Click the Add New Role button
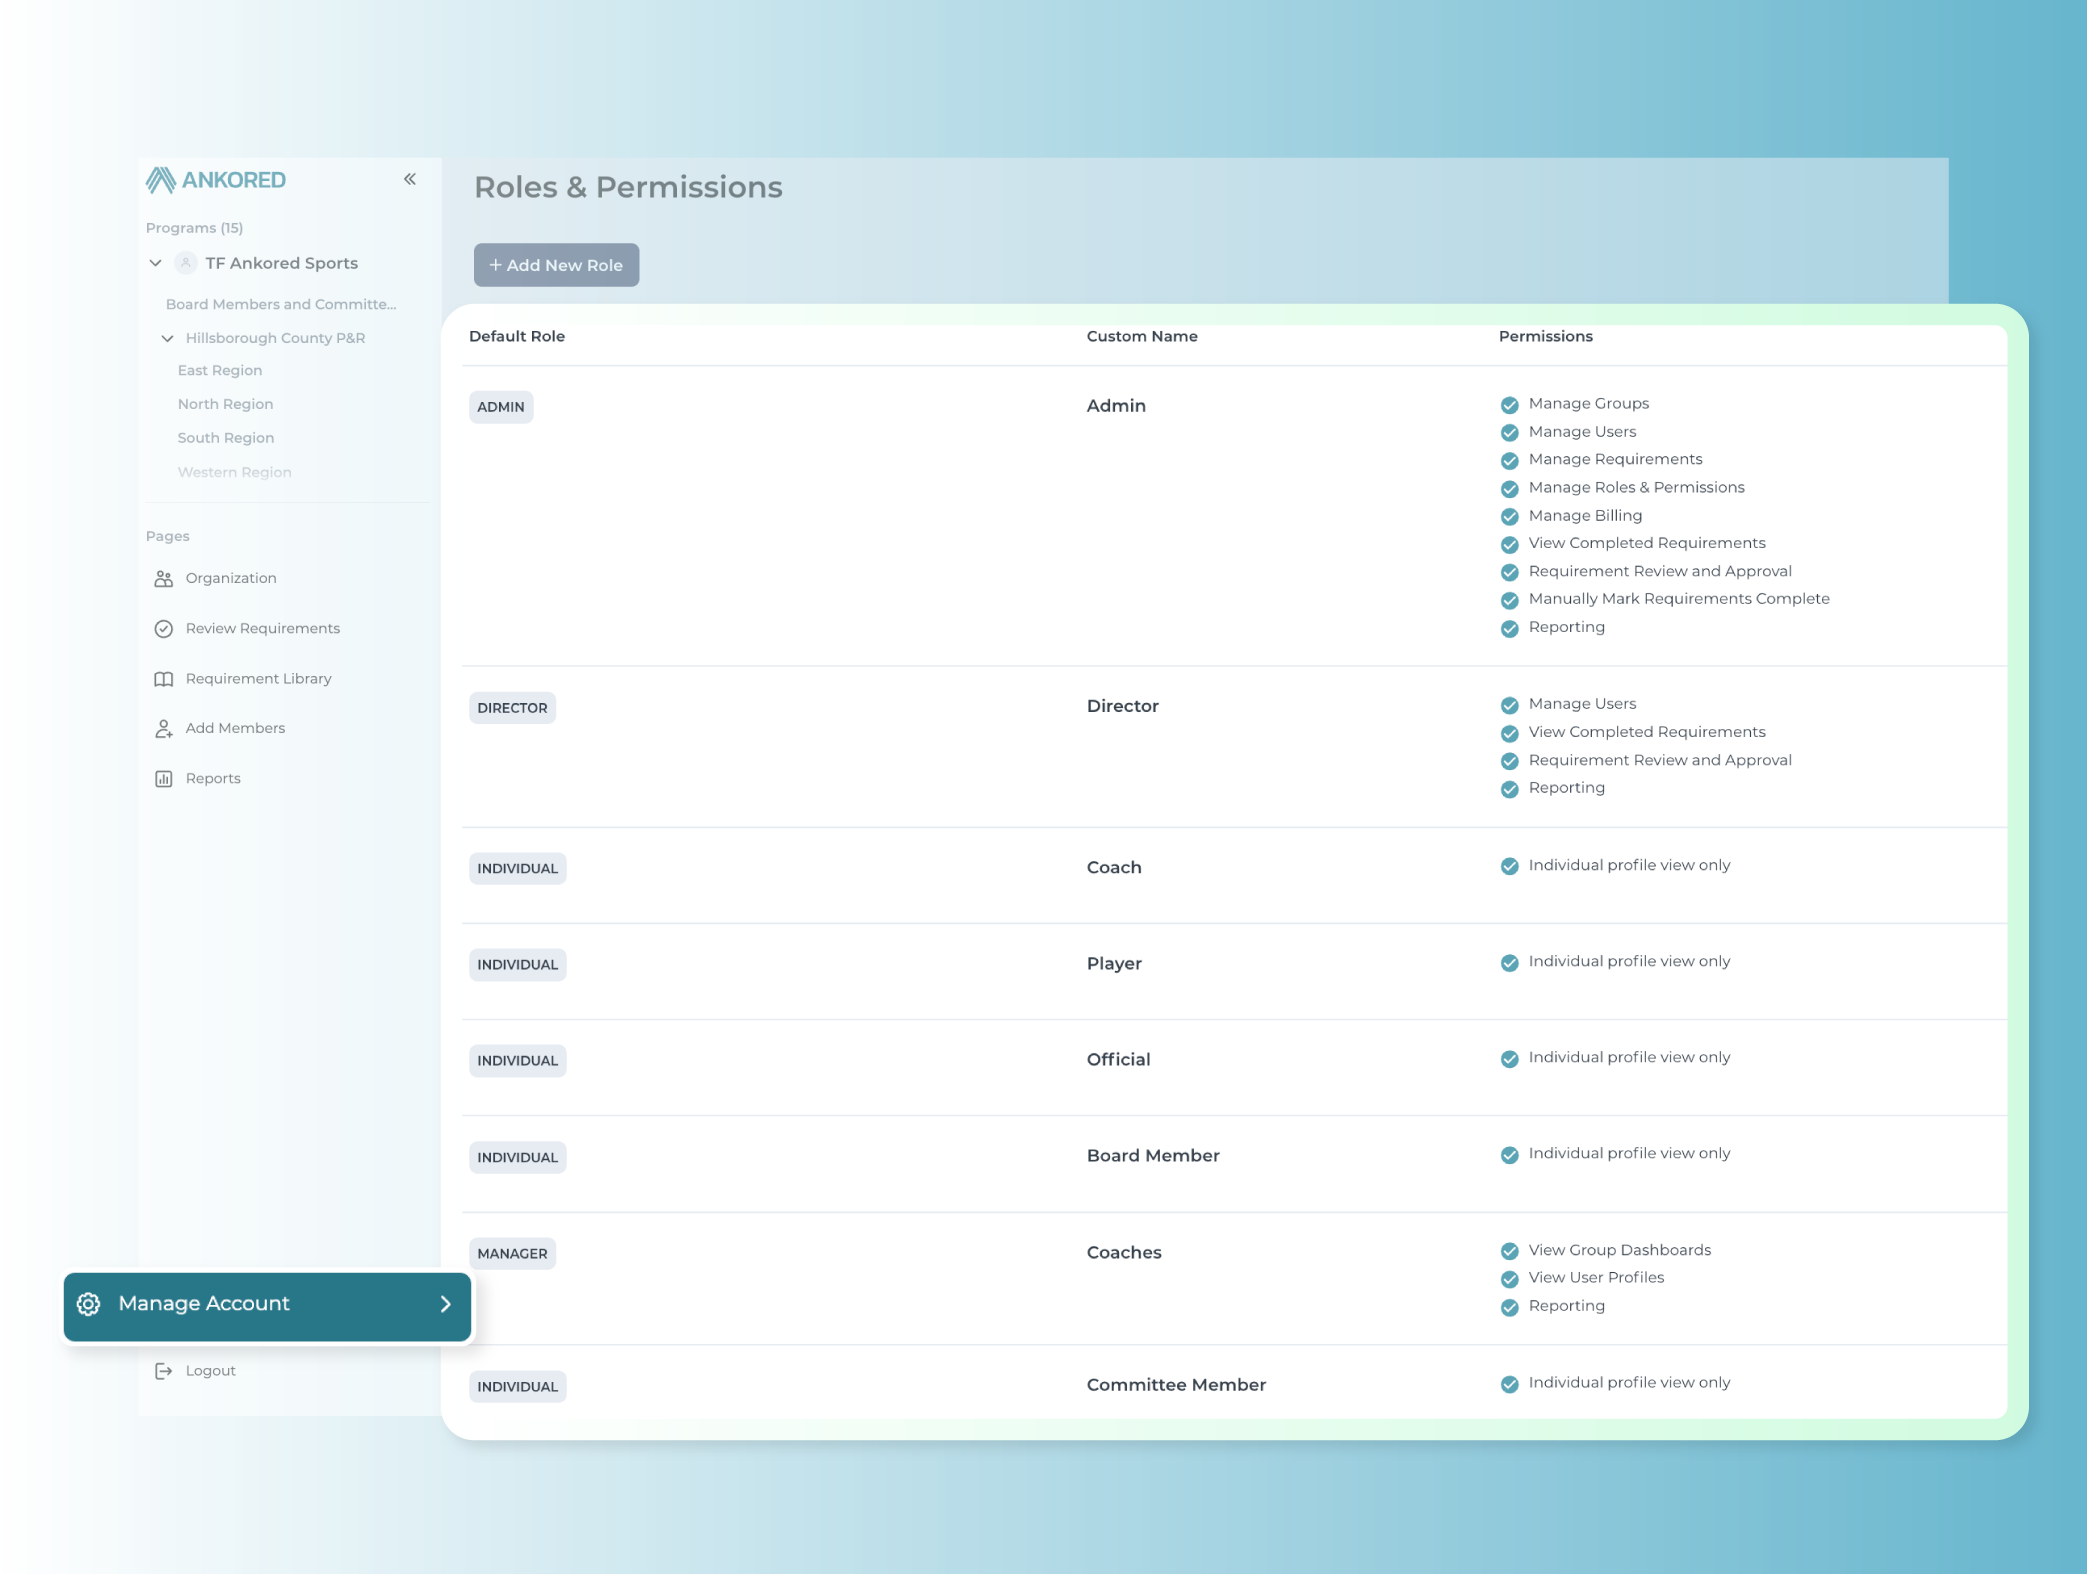Viewport: 2087px width, 1574px height. pyautogui.click(x=556, y=264)
